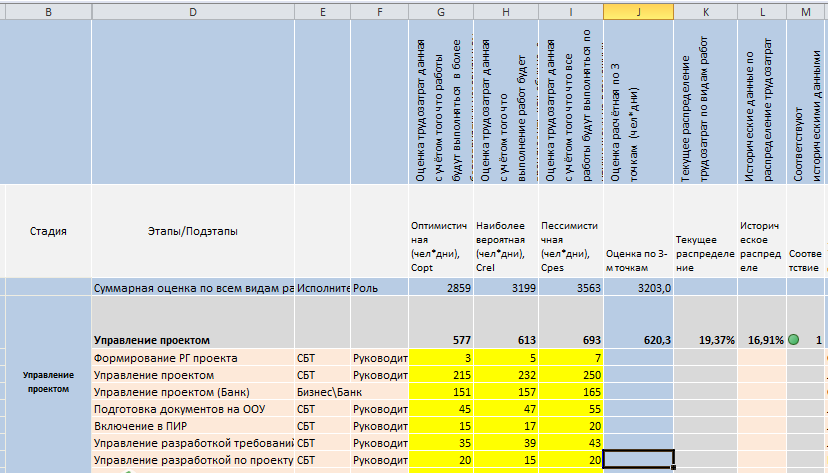This screenshot has width=828, height=473.
Task: Select column B header
Action: (x=48, y=12)
